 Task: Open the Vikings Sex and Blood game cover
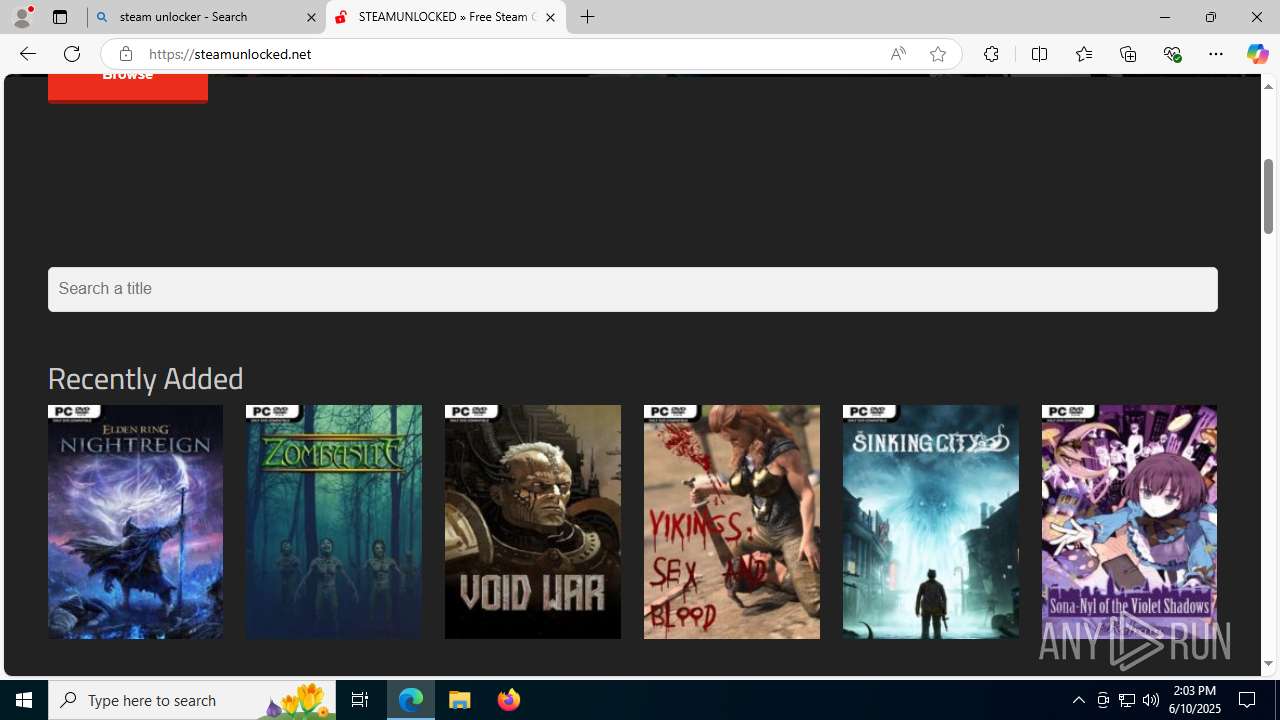click(732, 522)
